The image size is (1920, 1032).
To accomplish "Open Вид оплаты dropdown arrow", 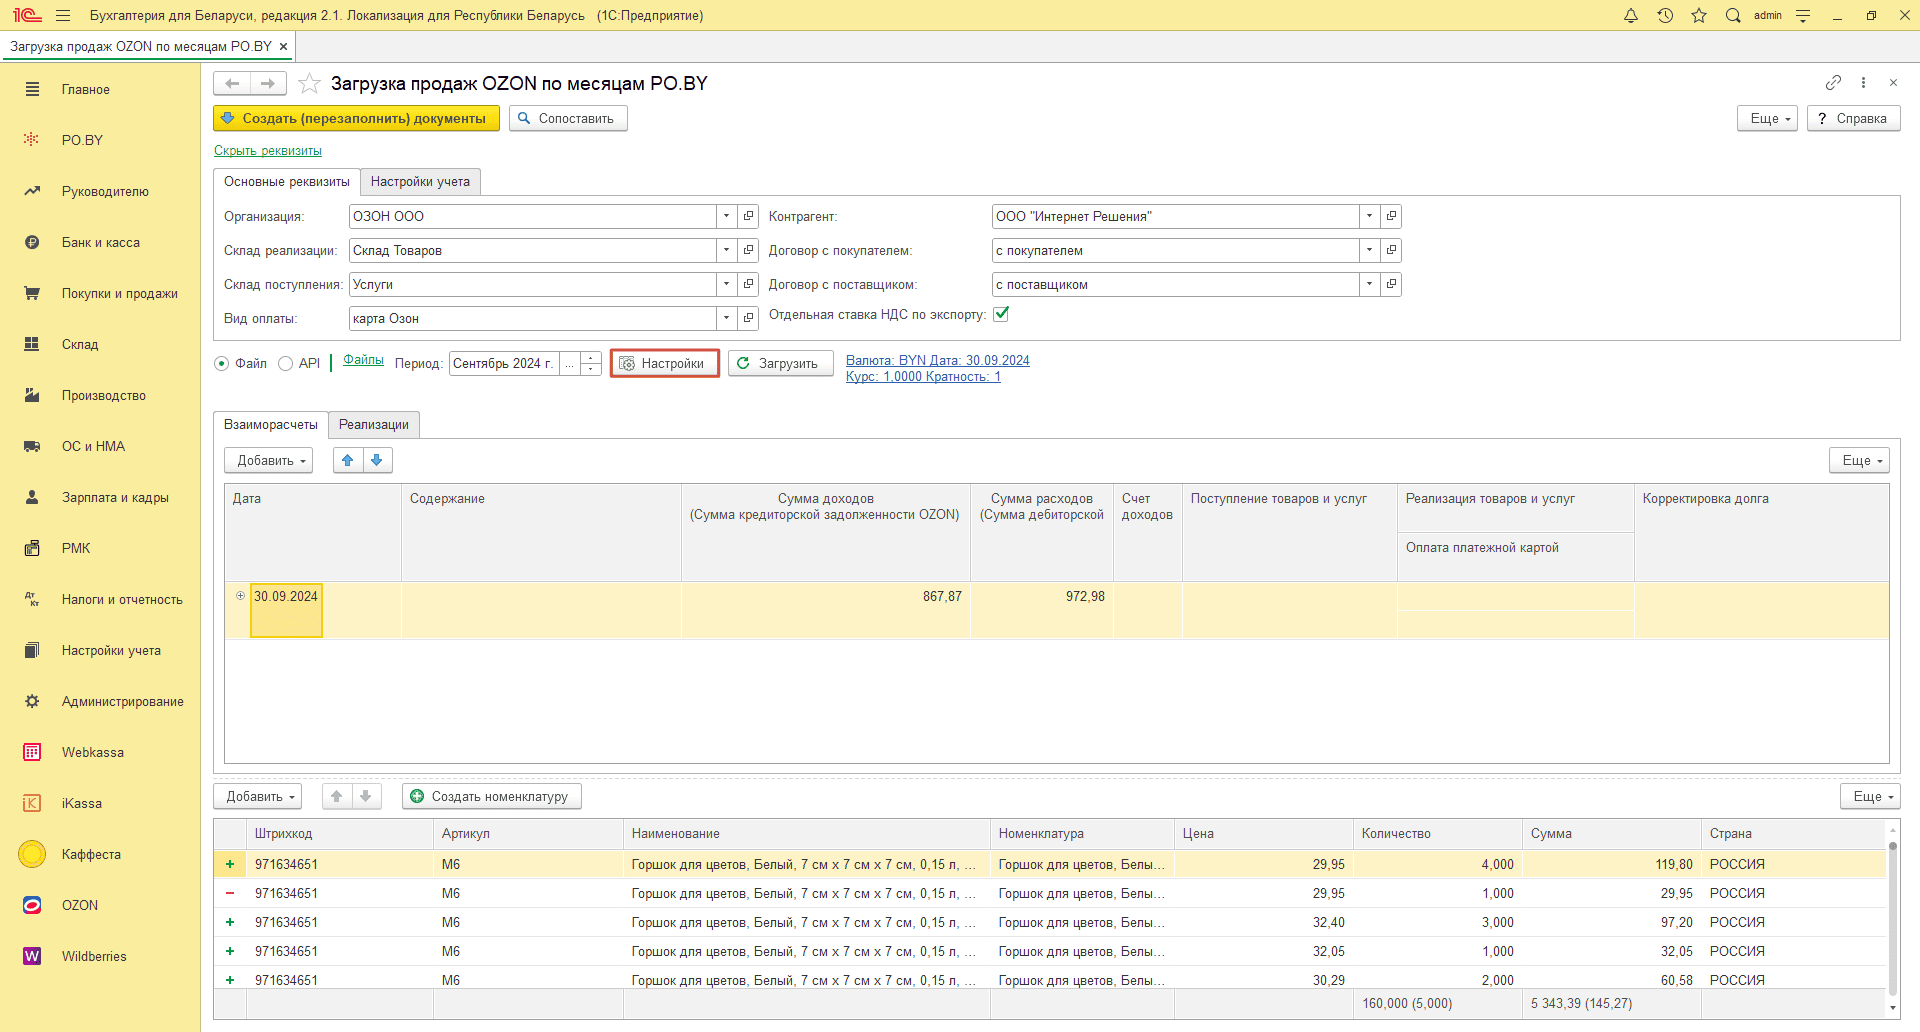I will [x=727, y=318].
